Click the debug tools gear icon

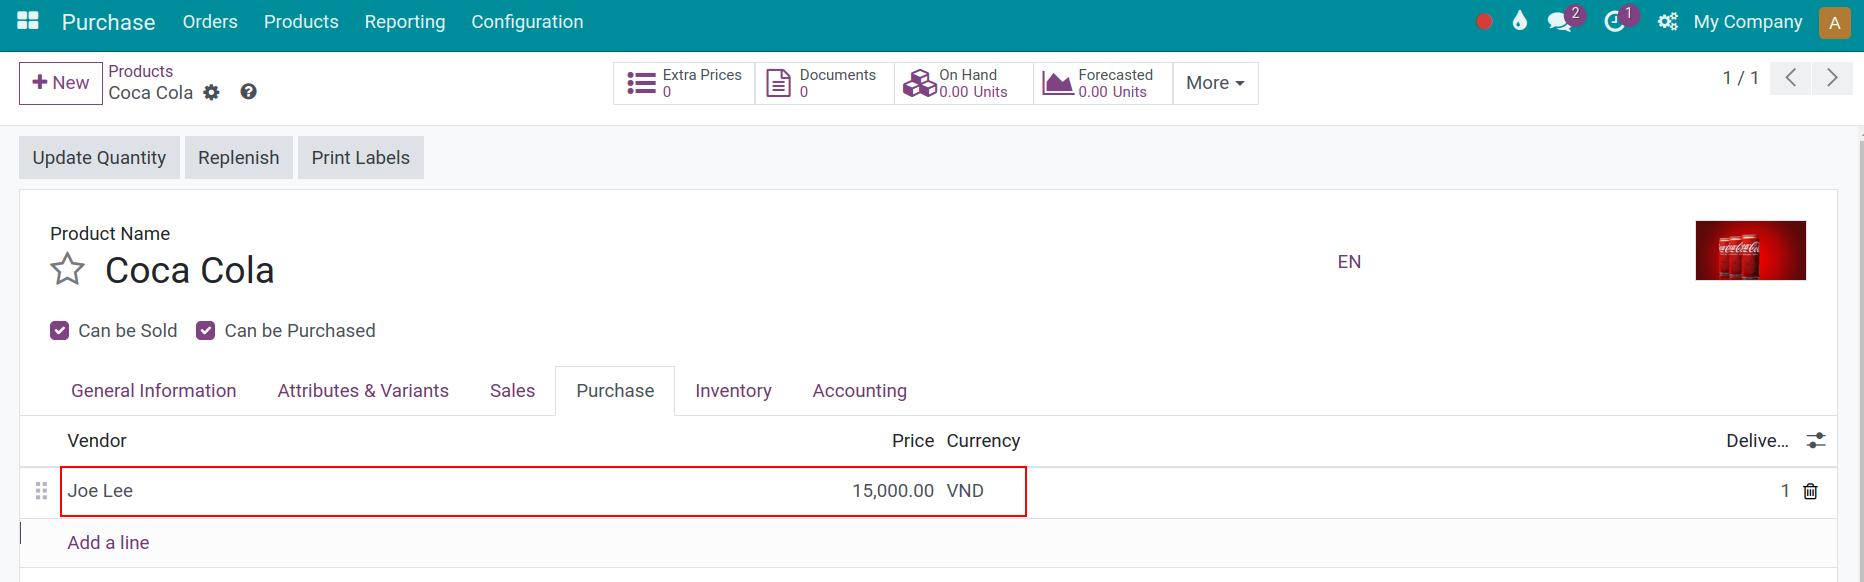1667,22
